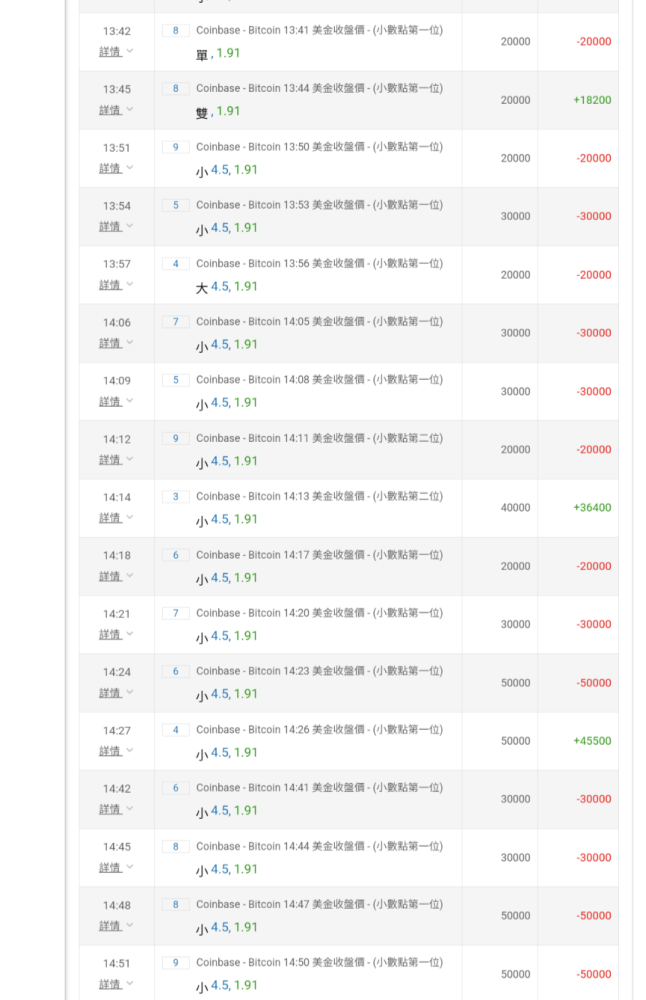646x1000 pixels.
Task: Click the +36400 payout in 14:14 row
Action: (x=592, y=508)
